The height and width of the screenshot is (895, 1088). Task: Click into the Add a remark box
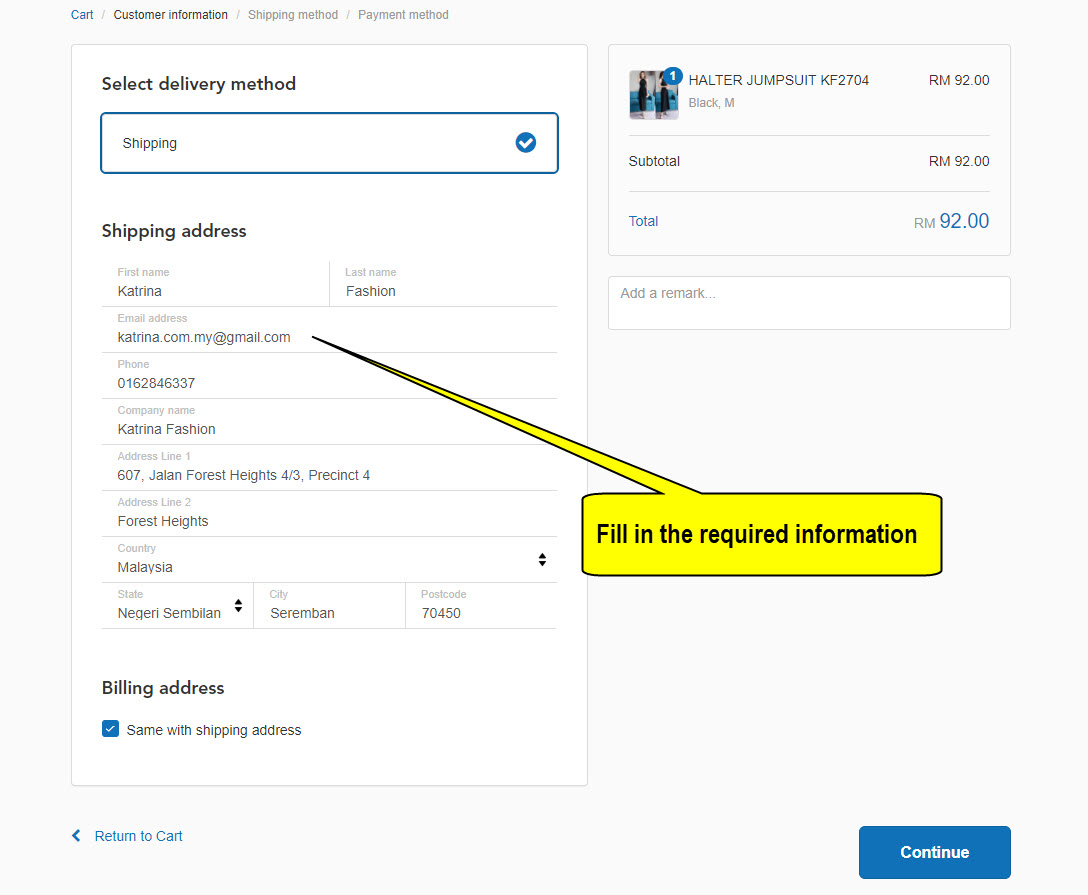click(808, 302)
